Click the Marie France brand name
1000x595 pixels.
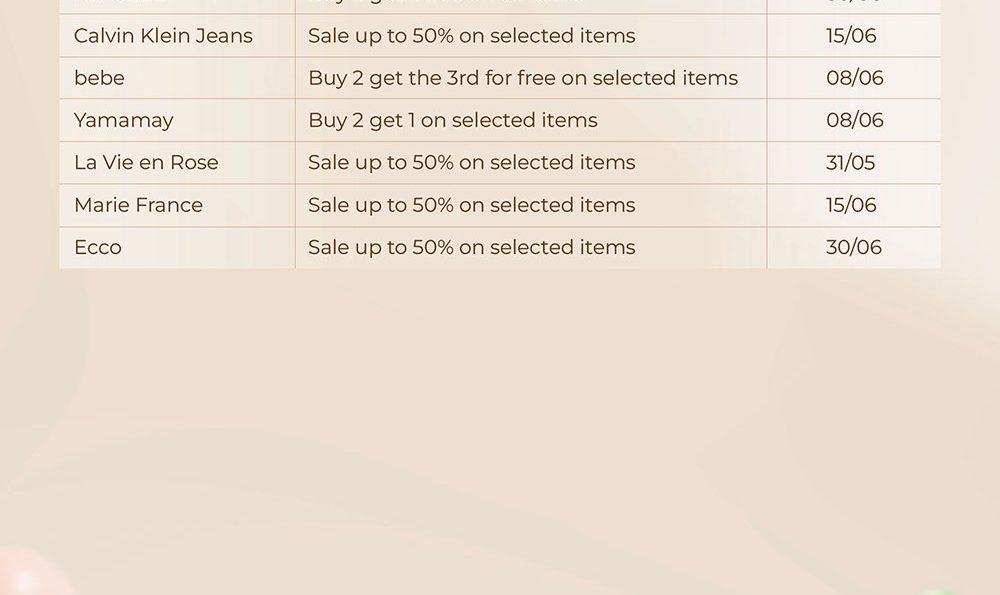point(138,205)
